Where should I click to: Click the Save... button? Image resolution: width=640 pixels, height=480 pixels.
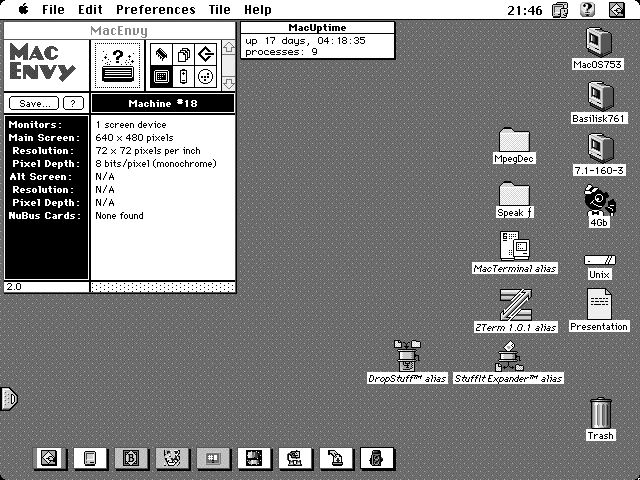(34, 103)
